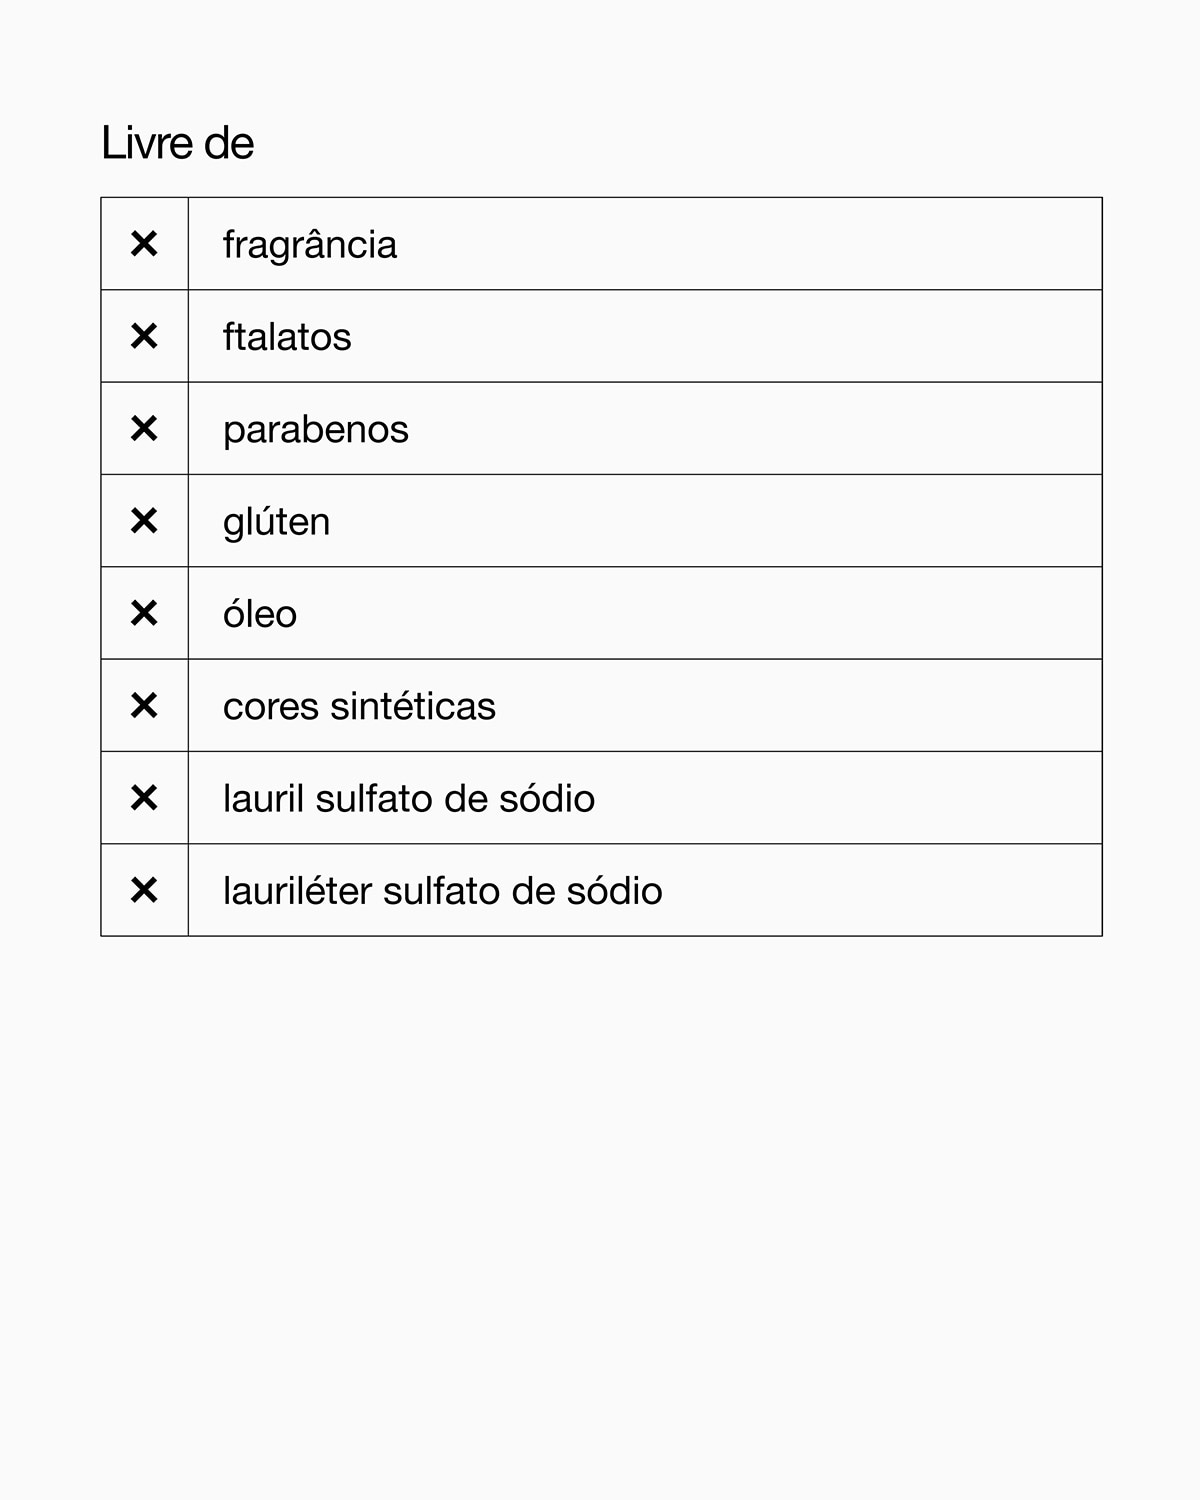Select the X icon beside glúten

pyautogui.click(x=144, y=521)
